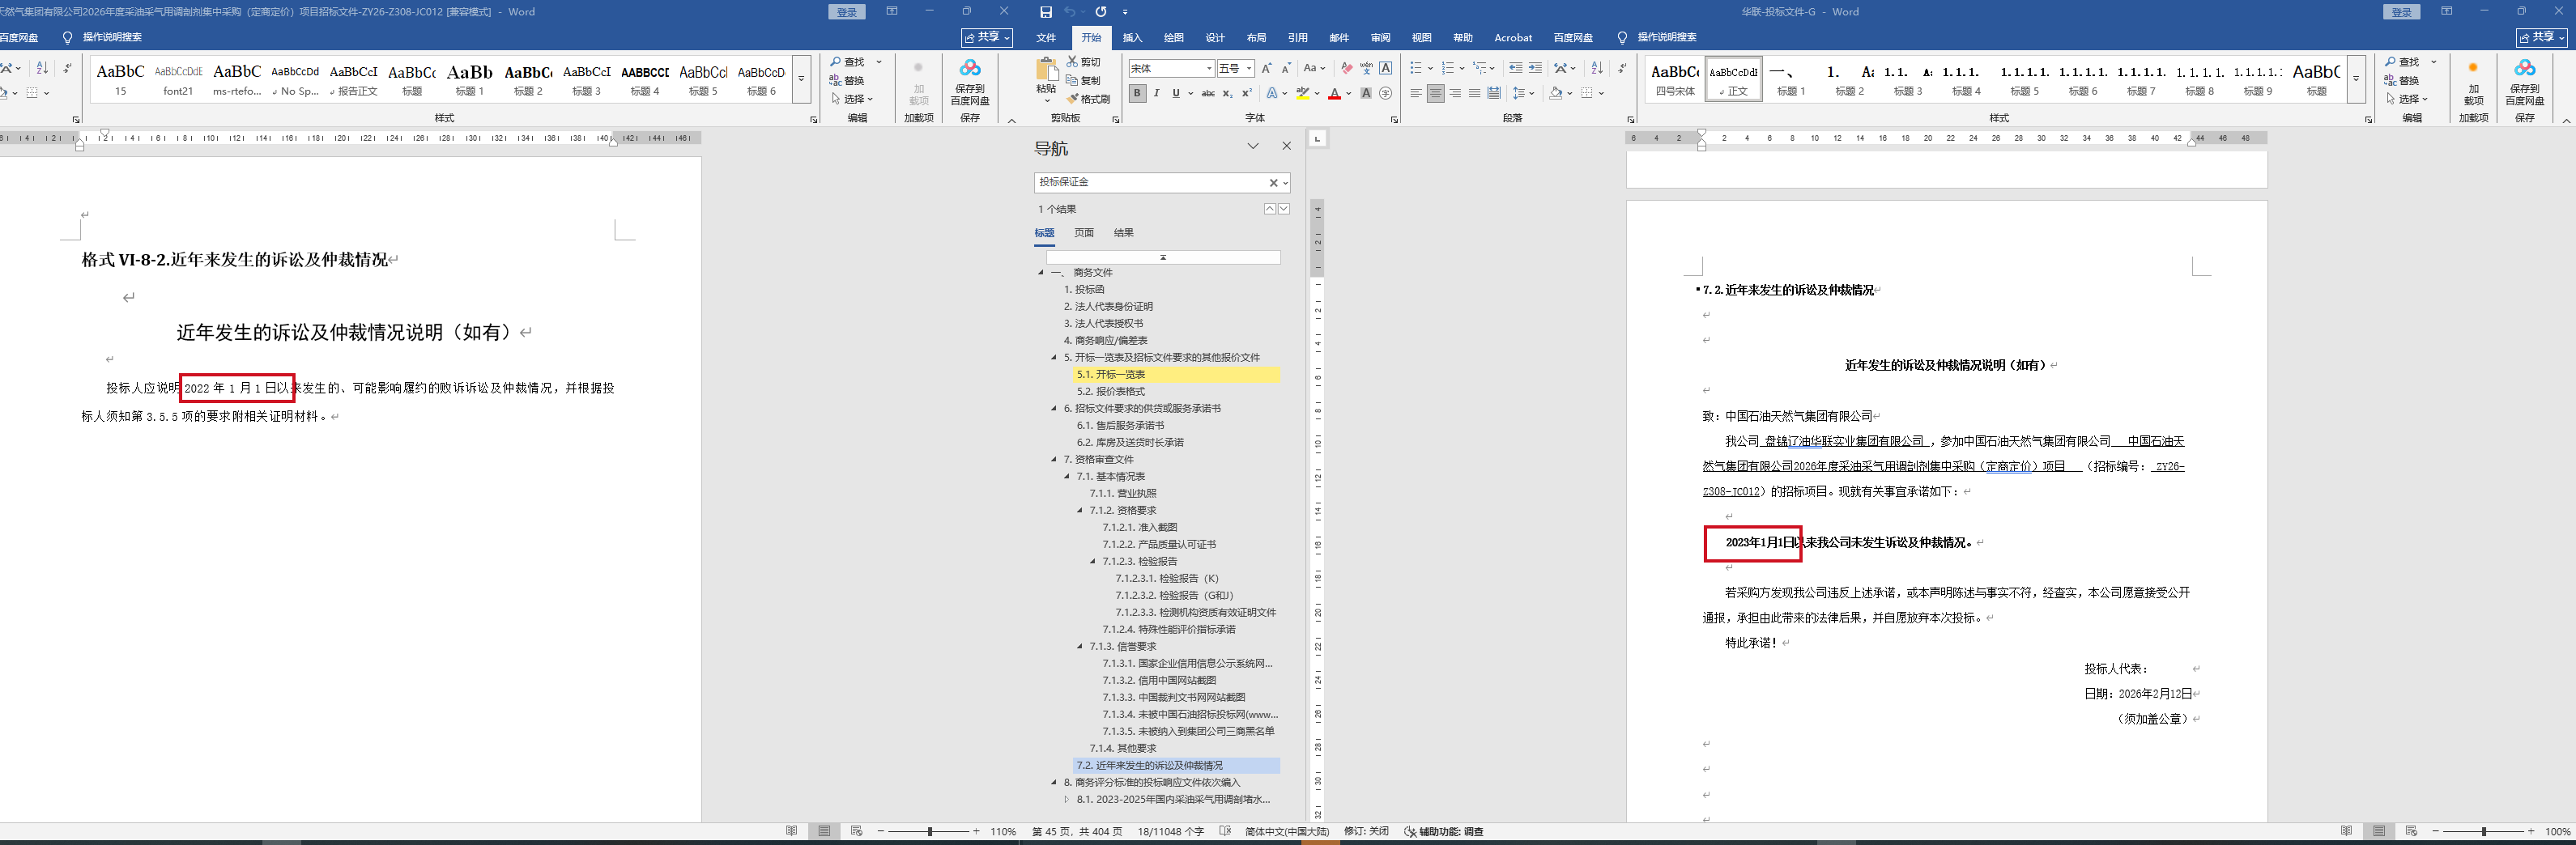Click the superscript x² icon
The height and width of the screenshot is (845, 2576).
(1246, 93)
